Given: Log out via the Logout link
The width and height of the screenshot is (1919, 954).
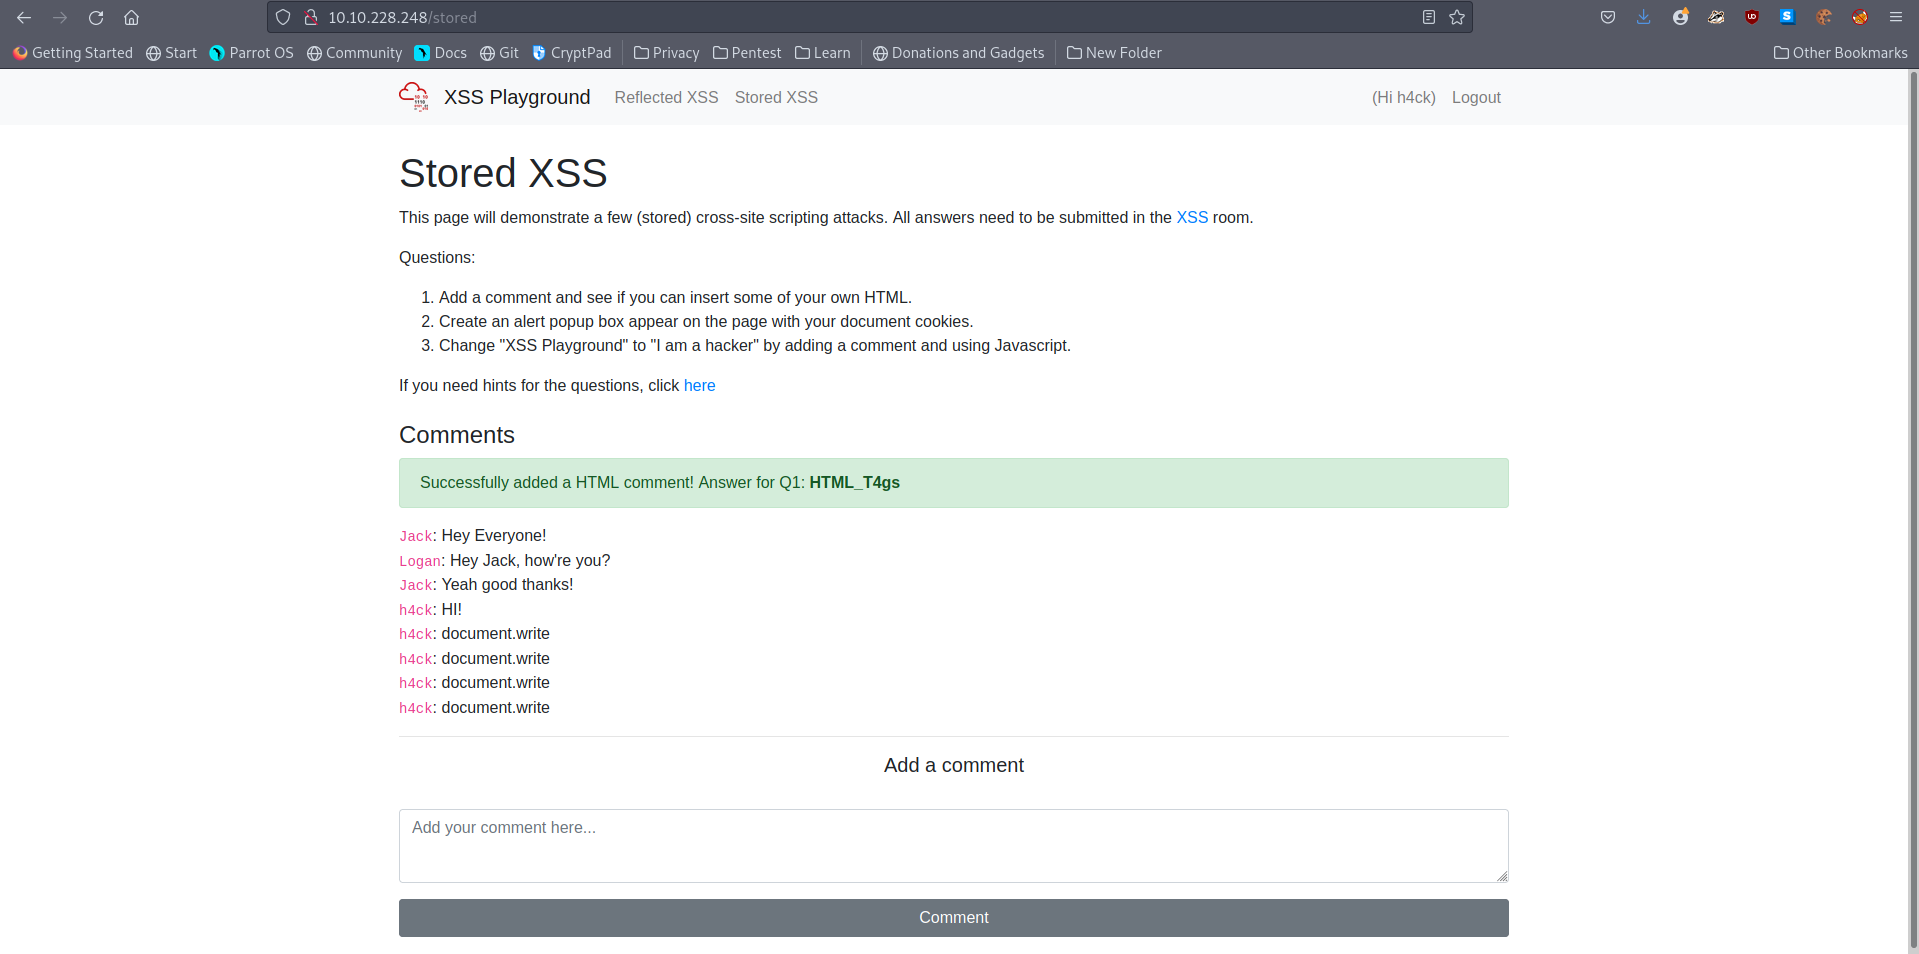Looking at the screenshot, I should [x=1476, y=97].
